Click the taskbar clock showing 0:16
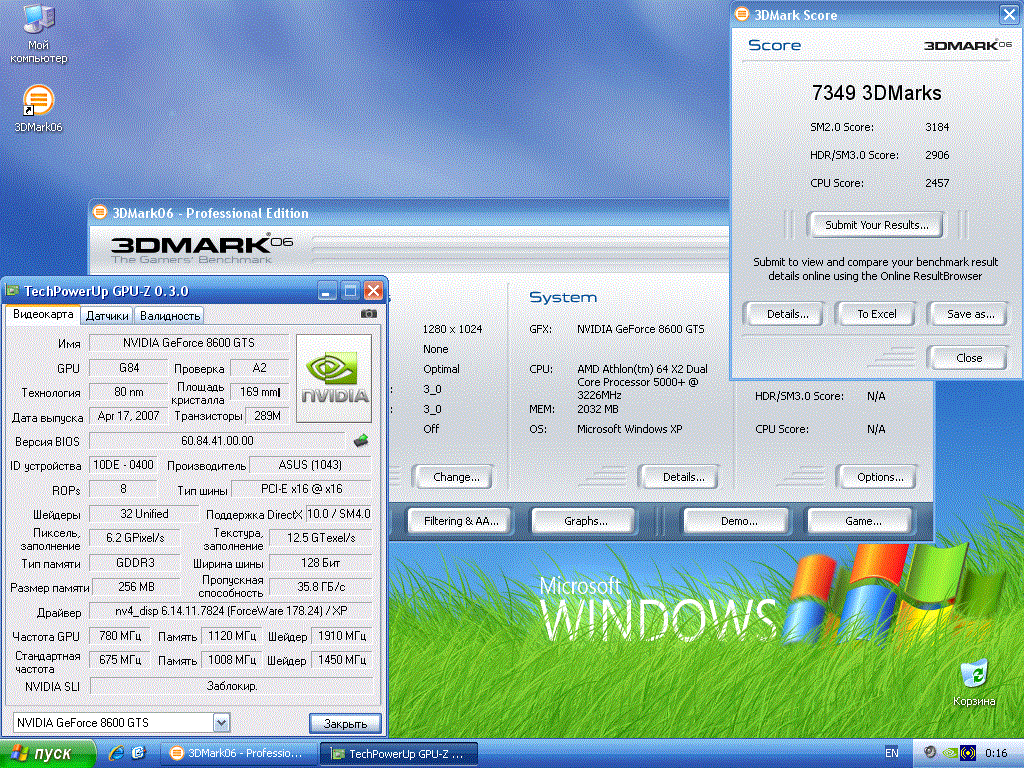 pos(996,753)
